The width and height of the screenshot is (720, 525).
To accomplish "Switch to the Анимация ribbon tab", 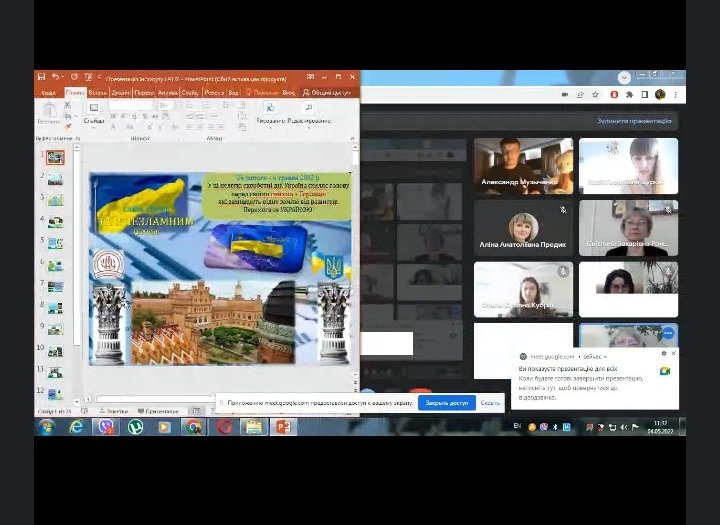I will coord(168,93).
